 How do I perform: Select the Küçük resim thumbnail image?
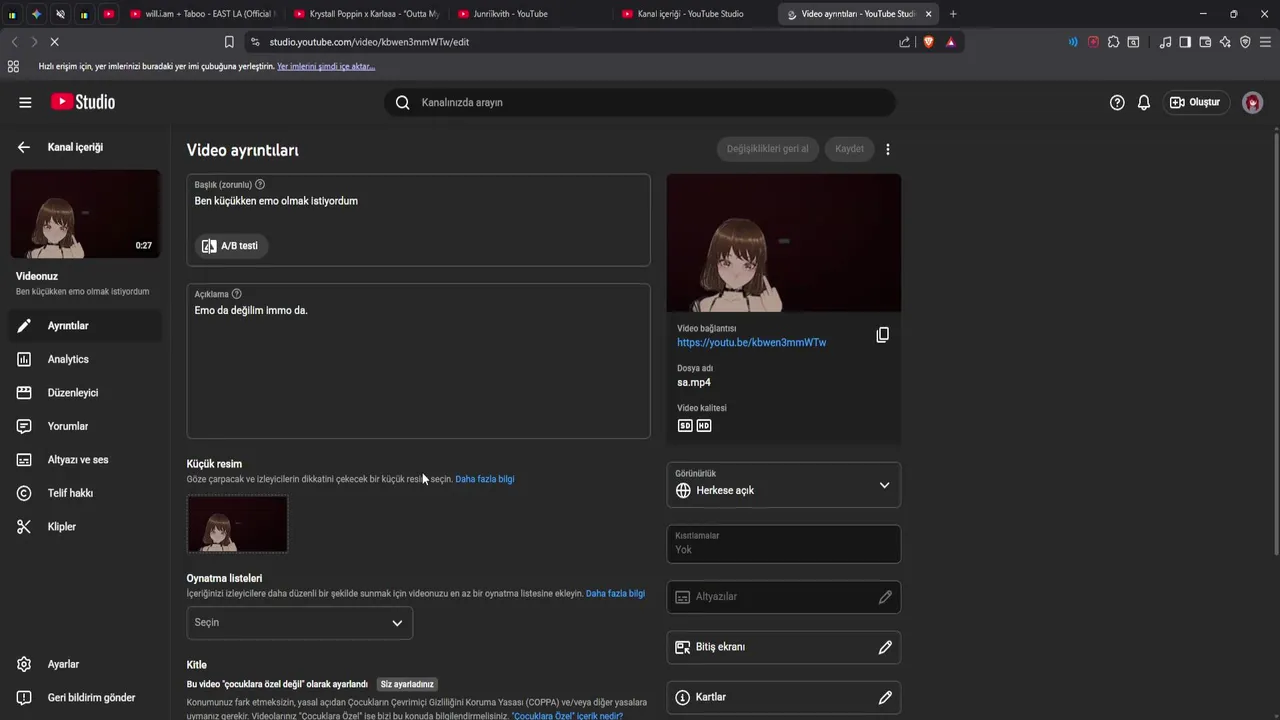pyautogui.click(x=237, y=524)
